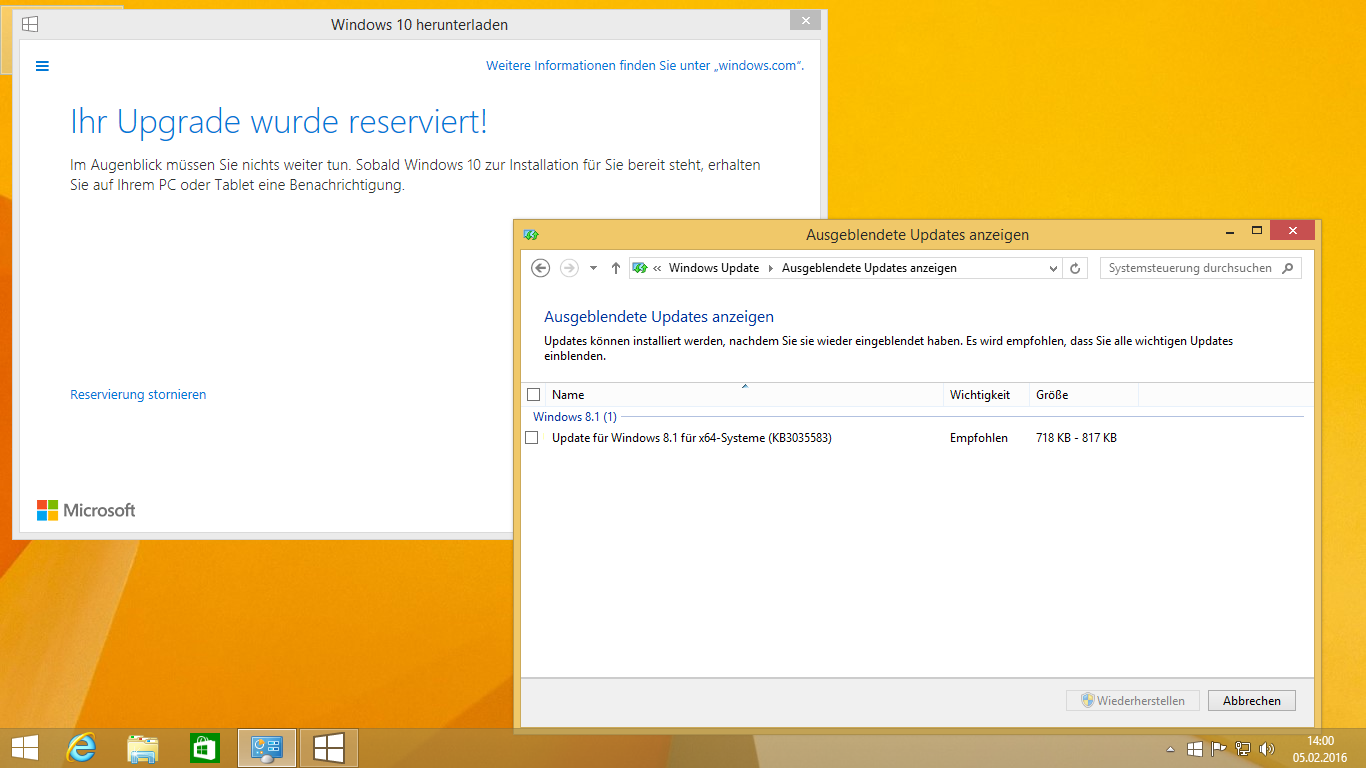Check the select-all checkbox in header
Viewport: 1366px width, 768px height.
(x=533, y=395)
